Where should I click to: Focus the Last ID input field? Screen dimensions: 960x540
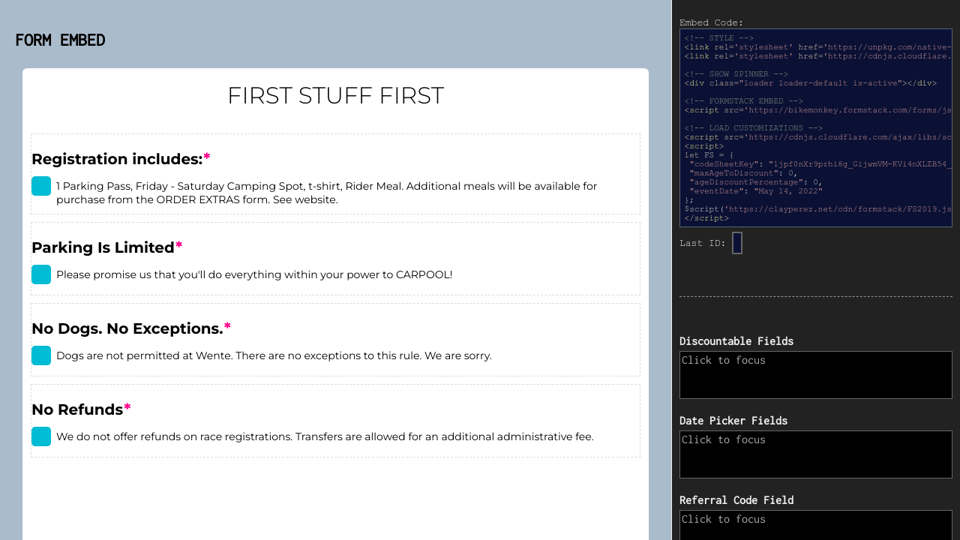tap(737, 243)
